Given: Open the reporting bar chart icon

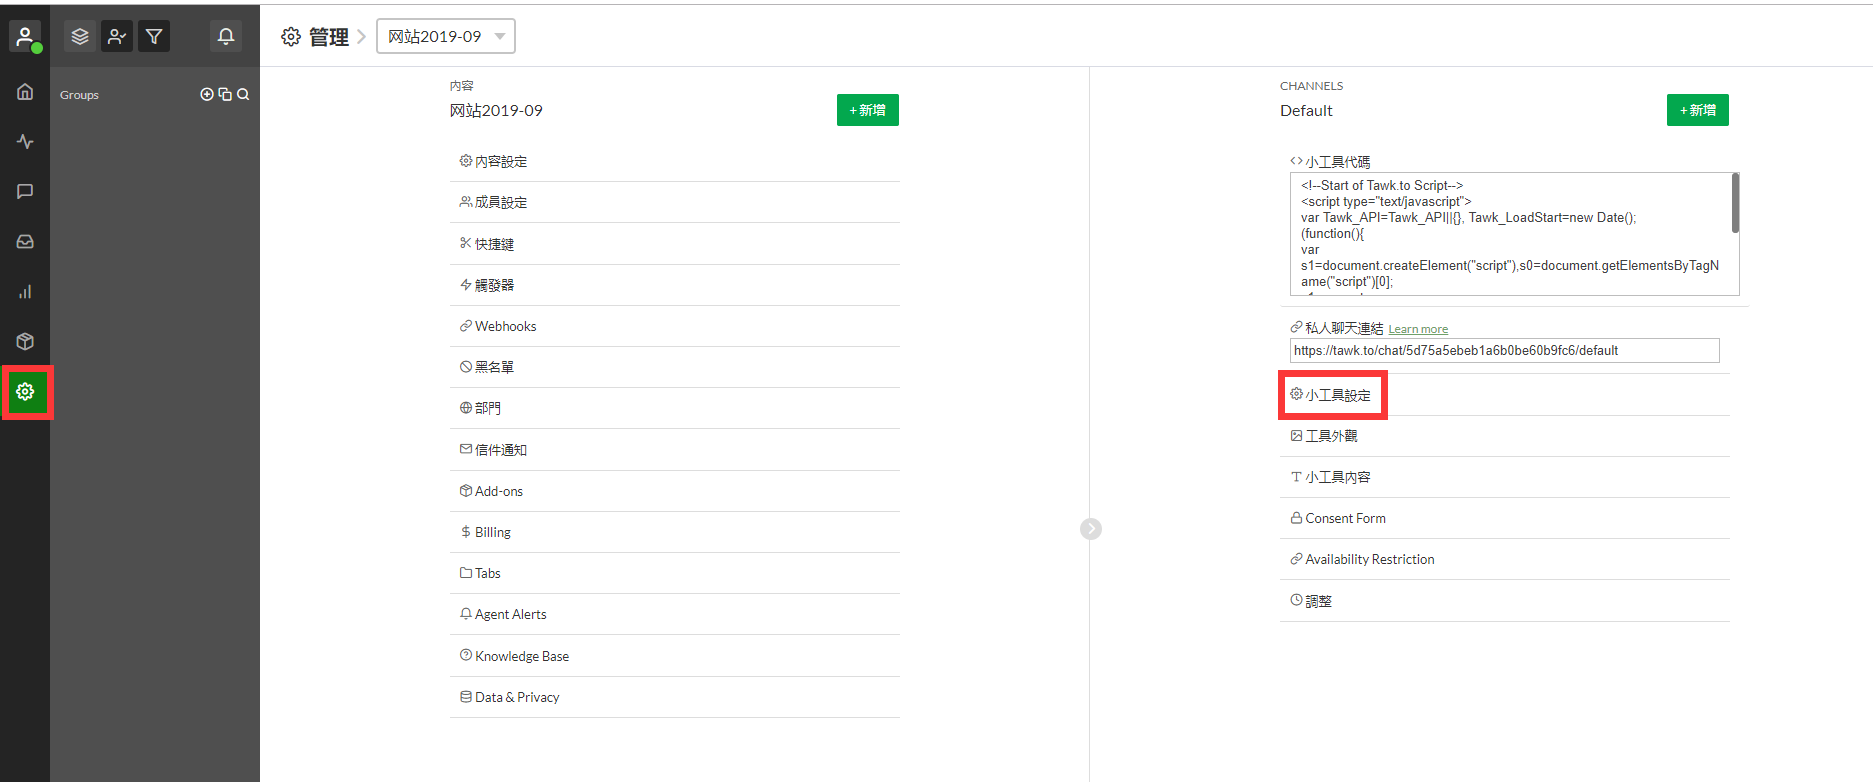Looking at the screenshot, I should [25, 292].
